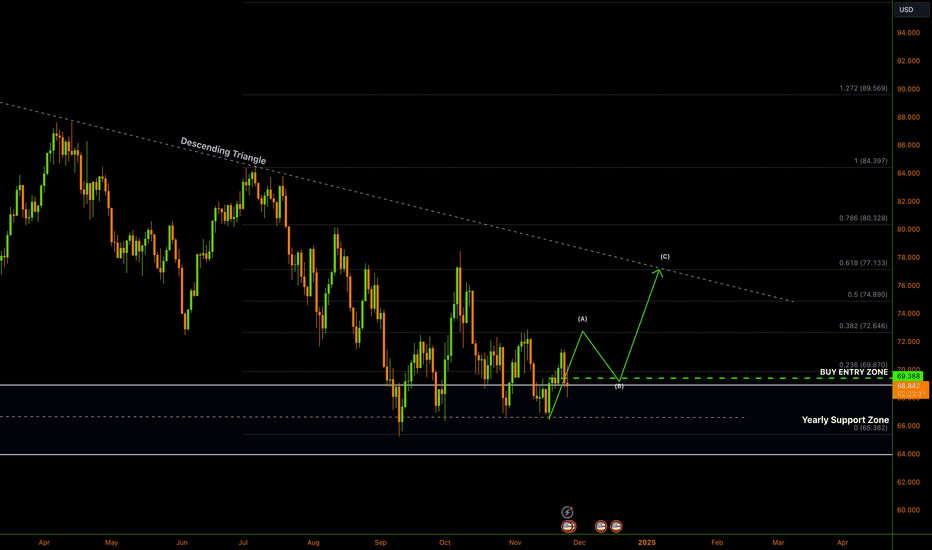Screen dimensions: 932x550
Task: Click the (A) wave label
Action: coord(582,319)
